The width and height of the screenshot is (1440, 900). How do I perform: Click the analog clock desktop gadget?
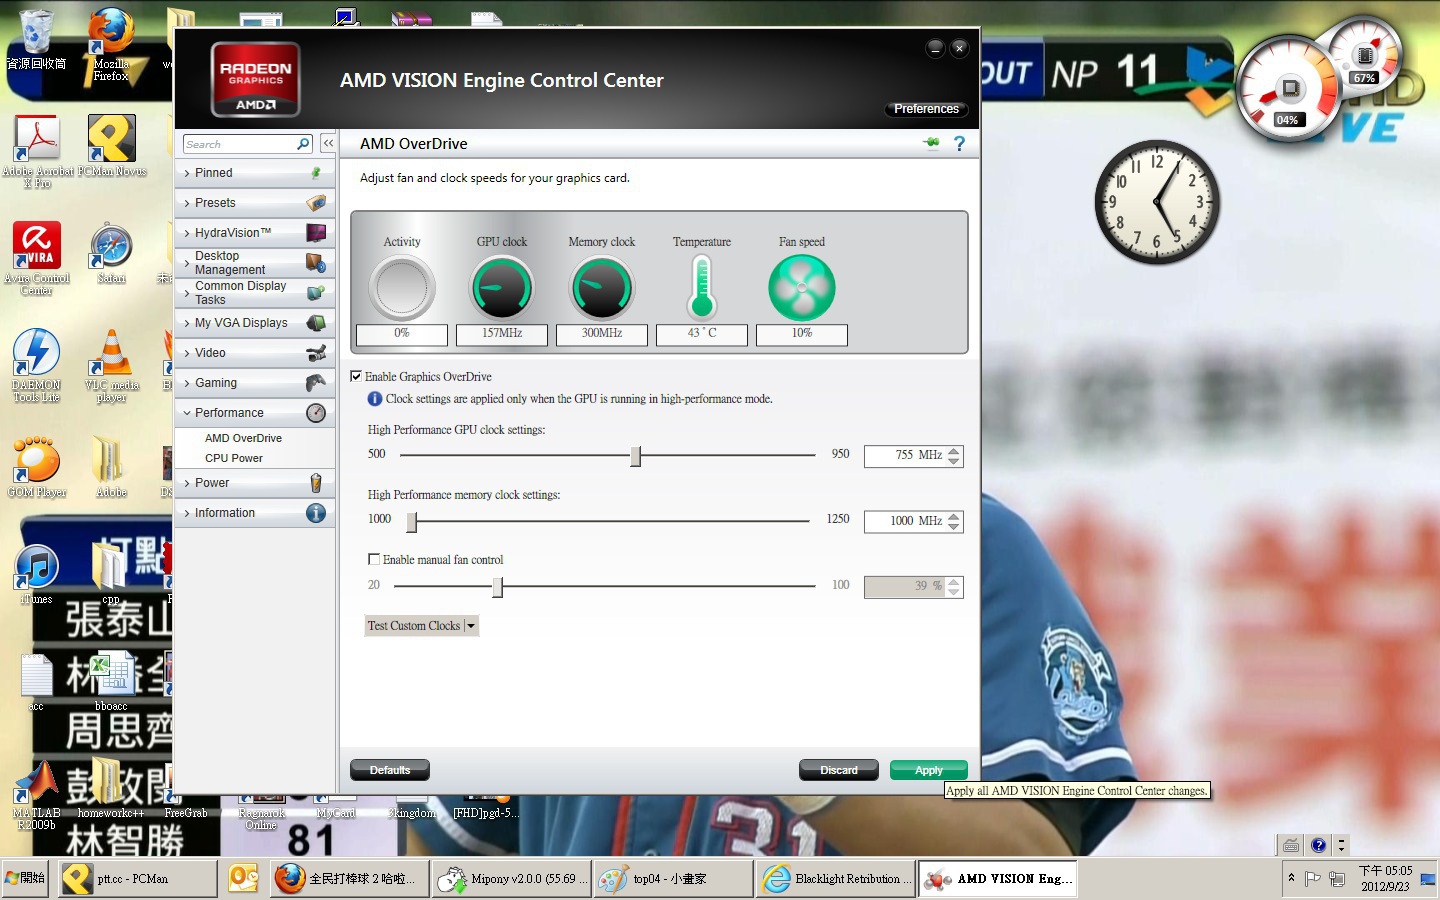(x=1157, y=202)
